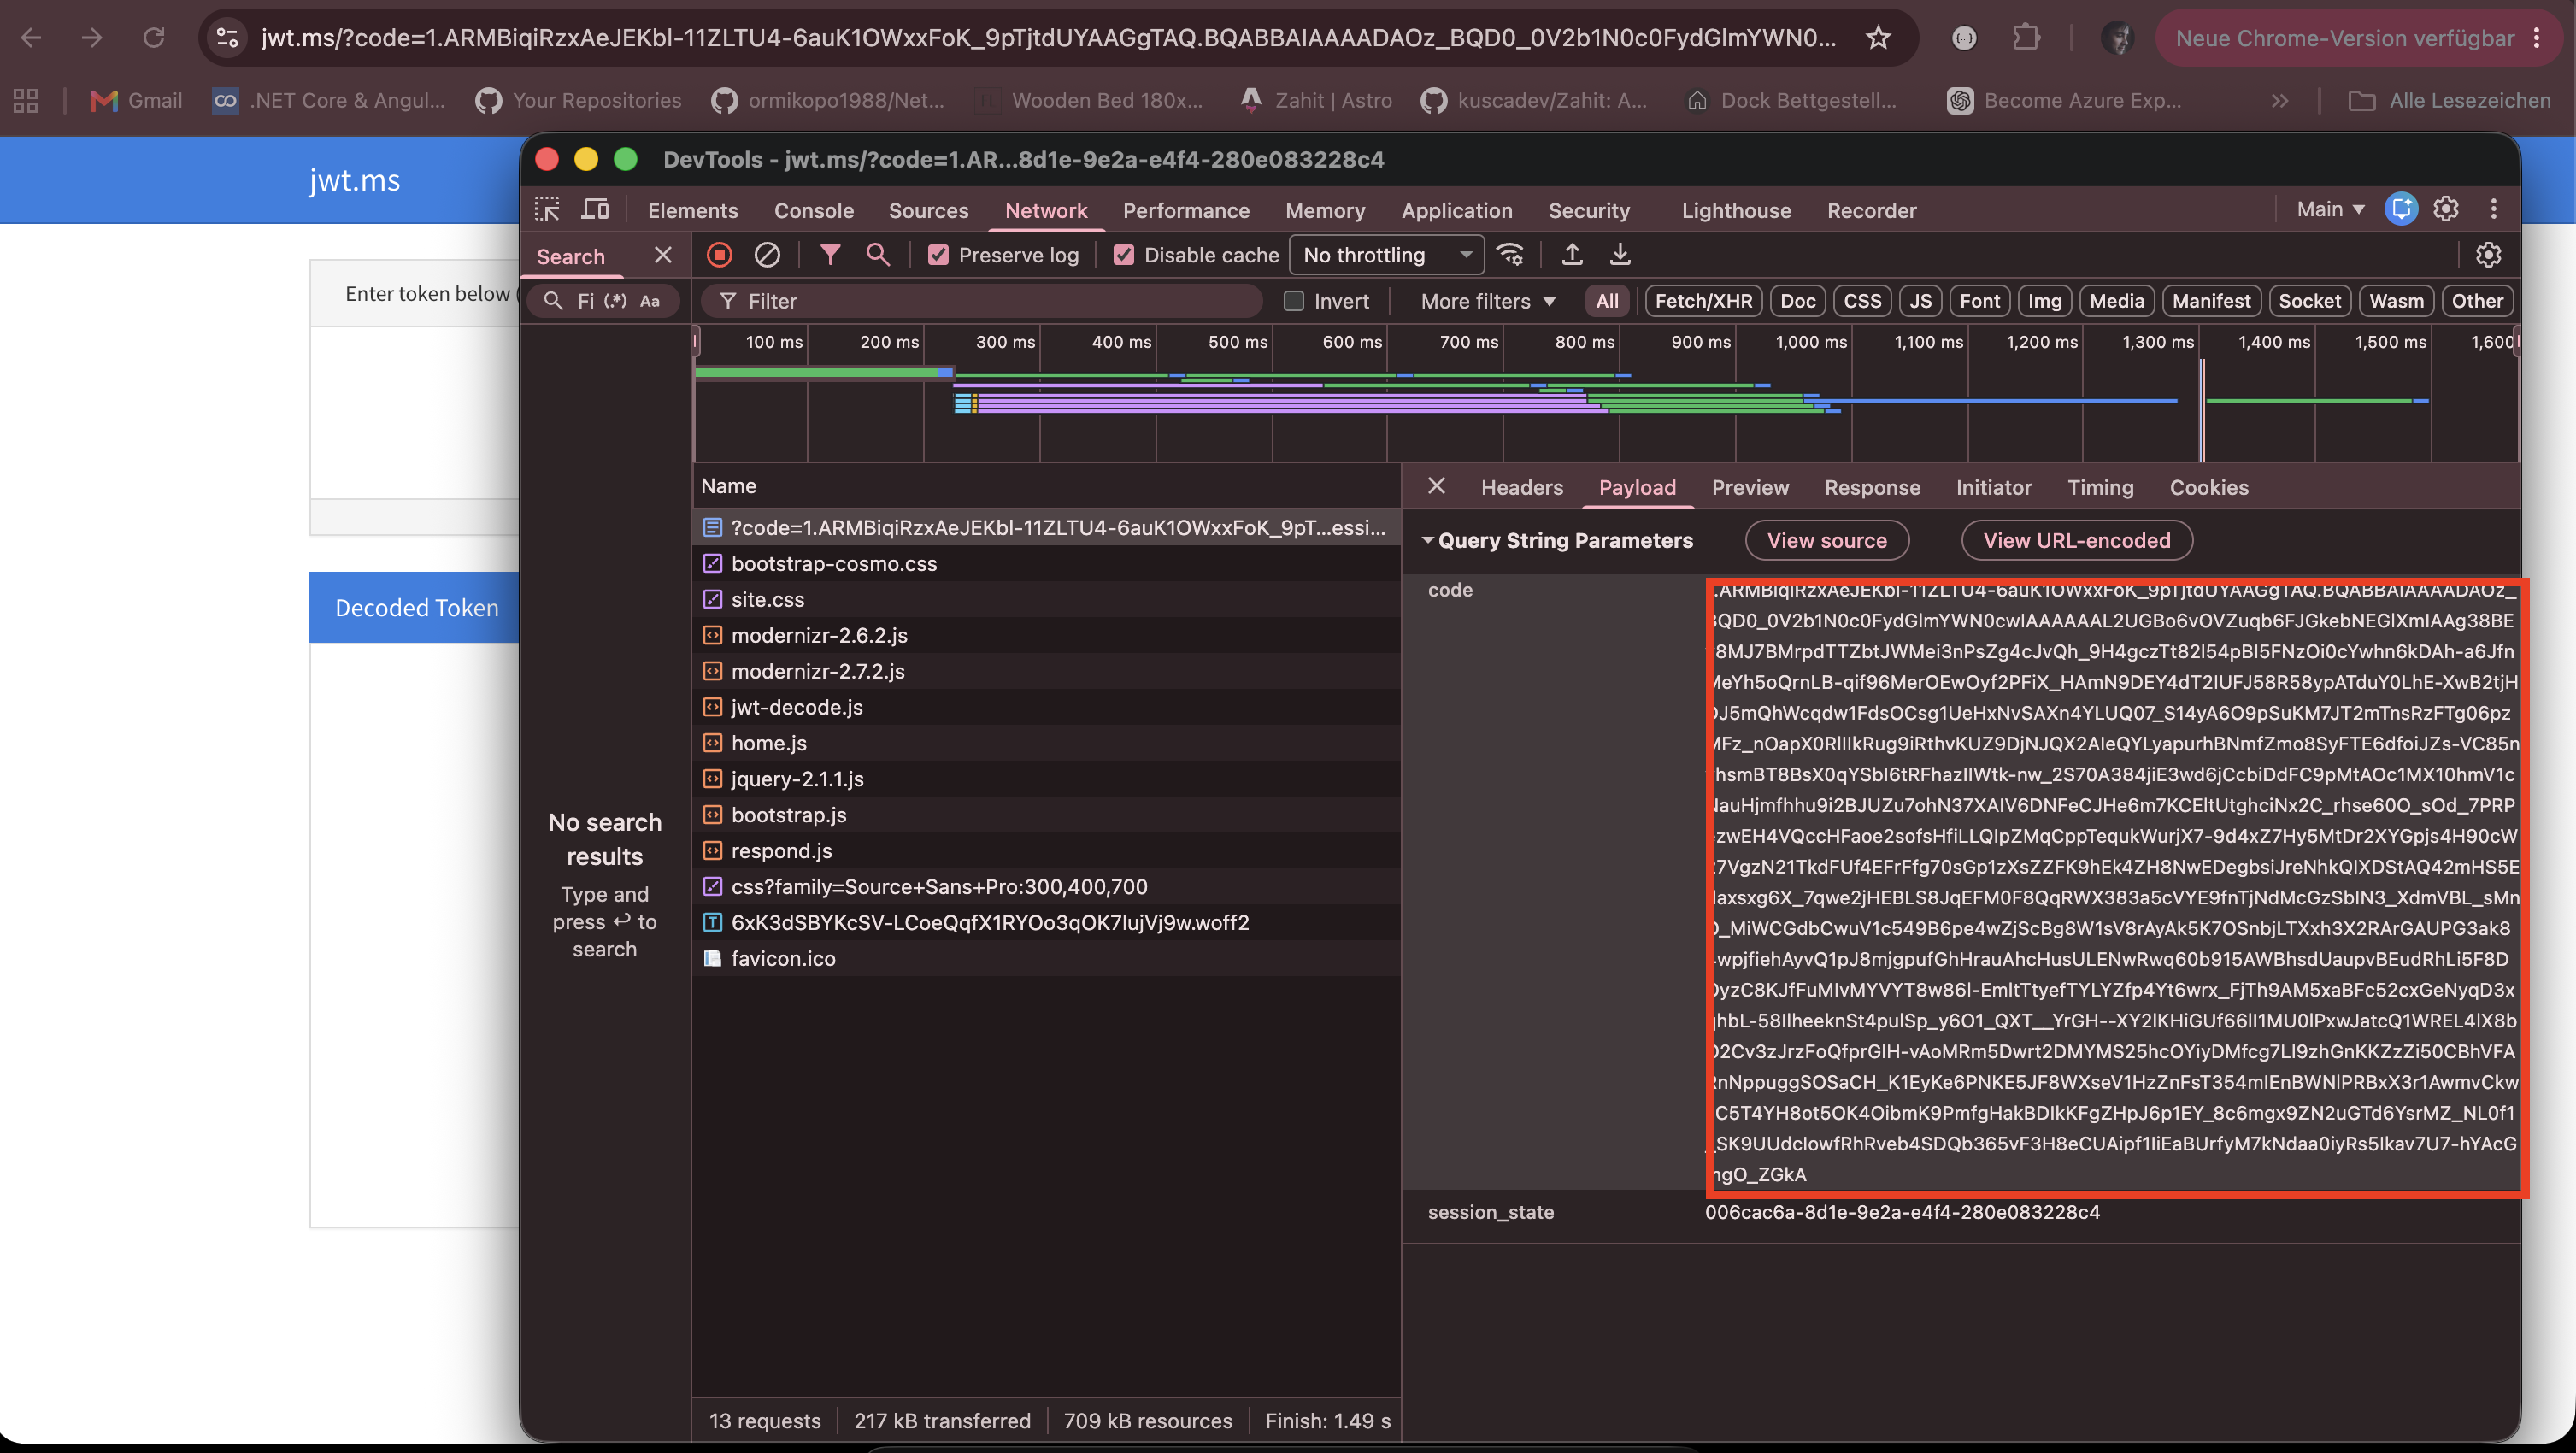2576x1453 pixels.
Task: Filter requests by Fetch/XHR
Action: click(1703, 301)
